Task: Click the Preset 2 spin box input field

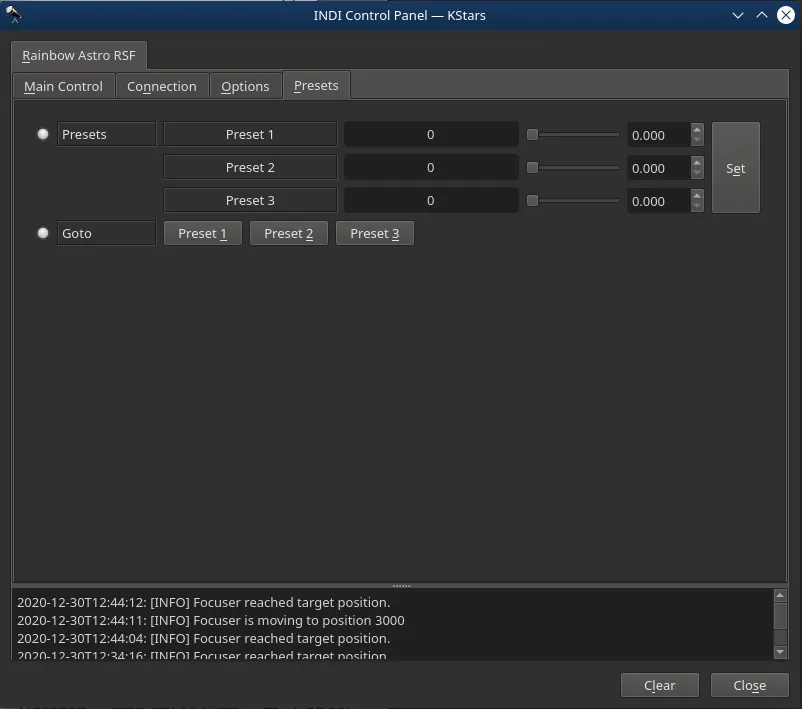Action: pyautogui.click(x=659, y=168)
